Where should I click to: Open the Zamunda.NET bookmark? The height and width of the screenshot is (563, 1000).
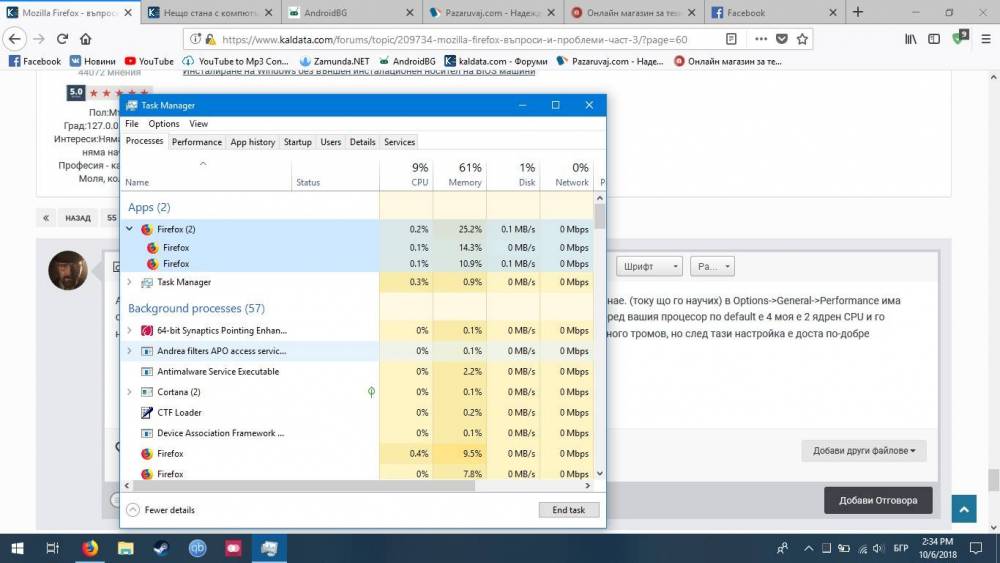coord(334,61)
